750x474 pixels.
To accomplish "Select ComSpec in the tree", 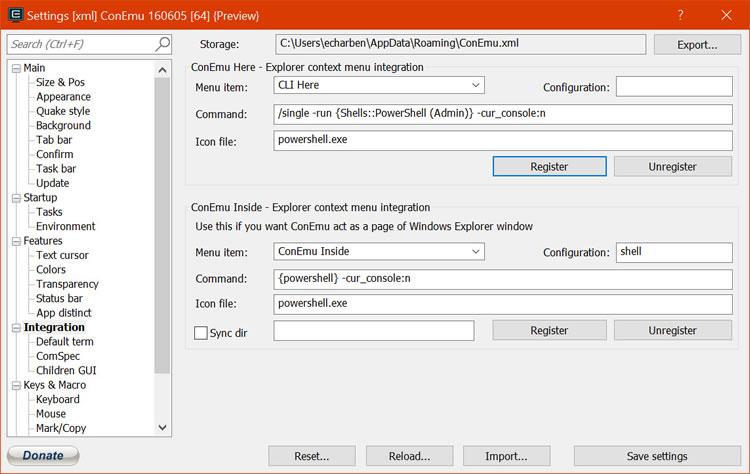I will pyautogui.click(x=58, y=356).
